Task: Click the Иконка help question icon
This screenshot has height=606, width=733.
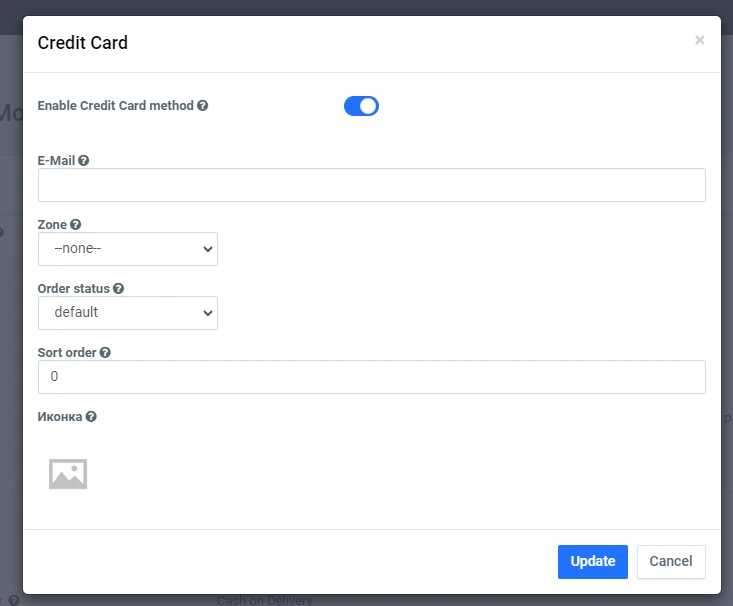Action: (x=91, y=417)
